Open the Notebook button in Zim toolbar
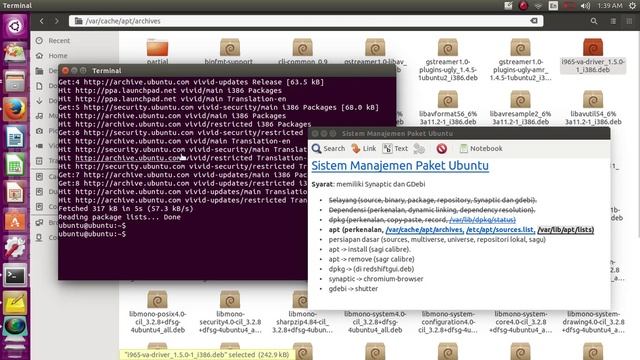Viewport: 640px width, 360px height. click(481, 149)
